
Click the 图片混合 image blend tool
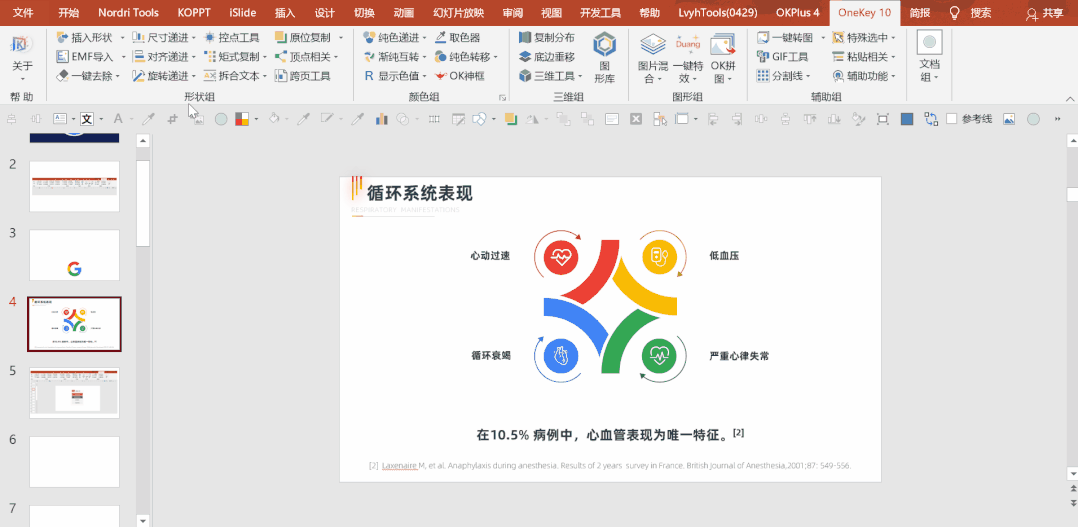(652, 58)
